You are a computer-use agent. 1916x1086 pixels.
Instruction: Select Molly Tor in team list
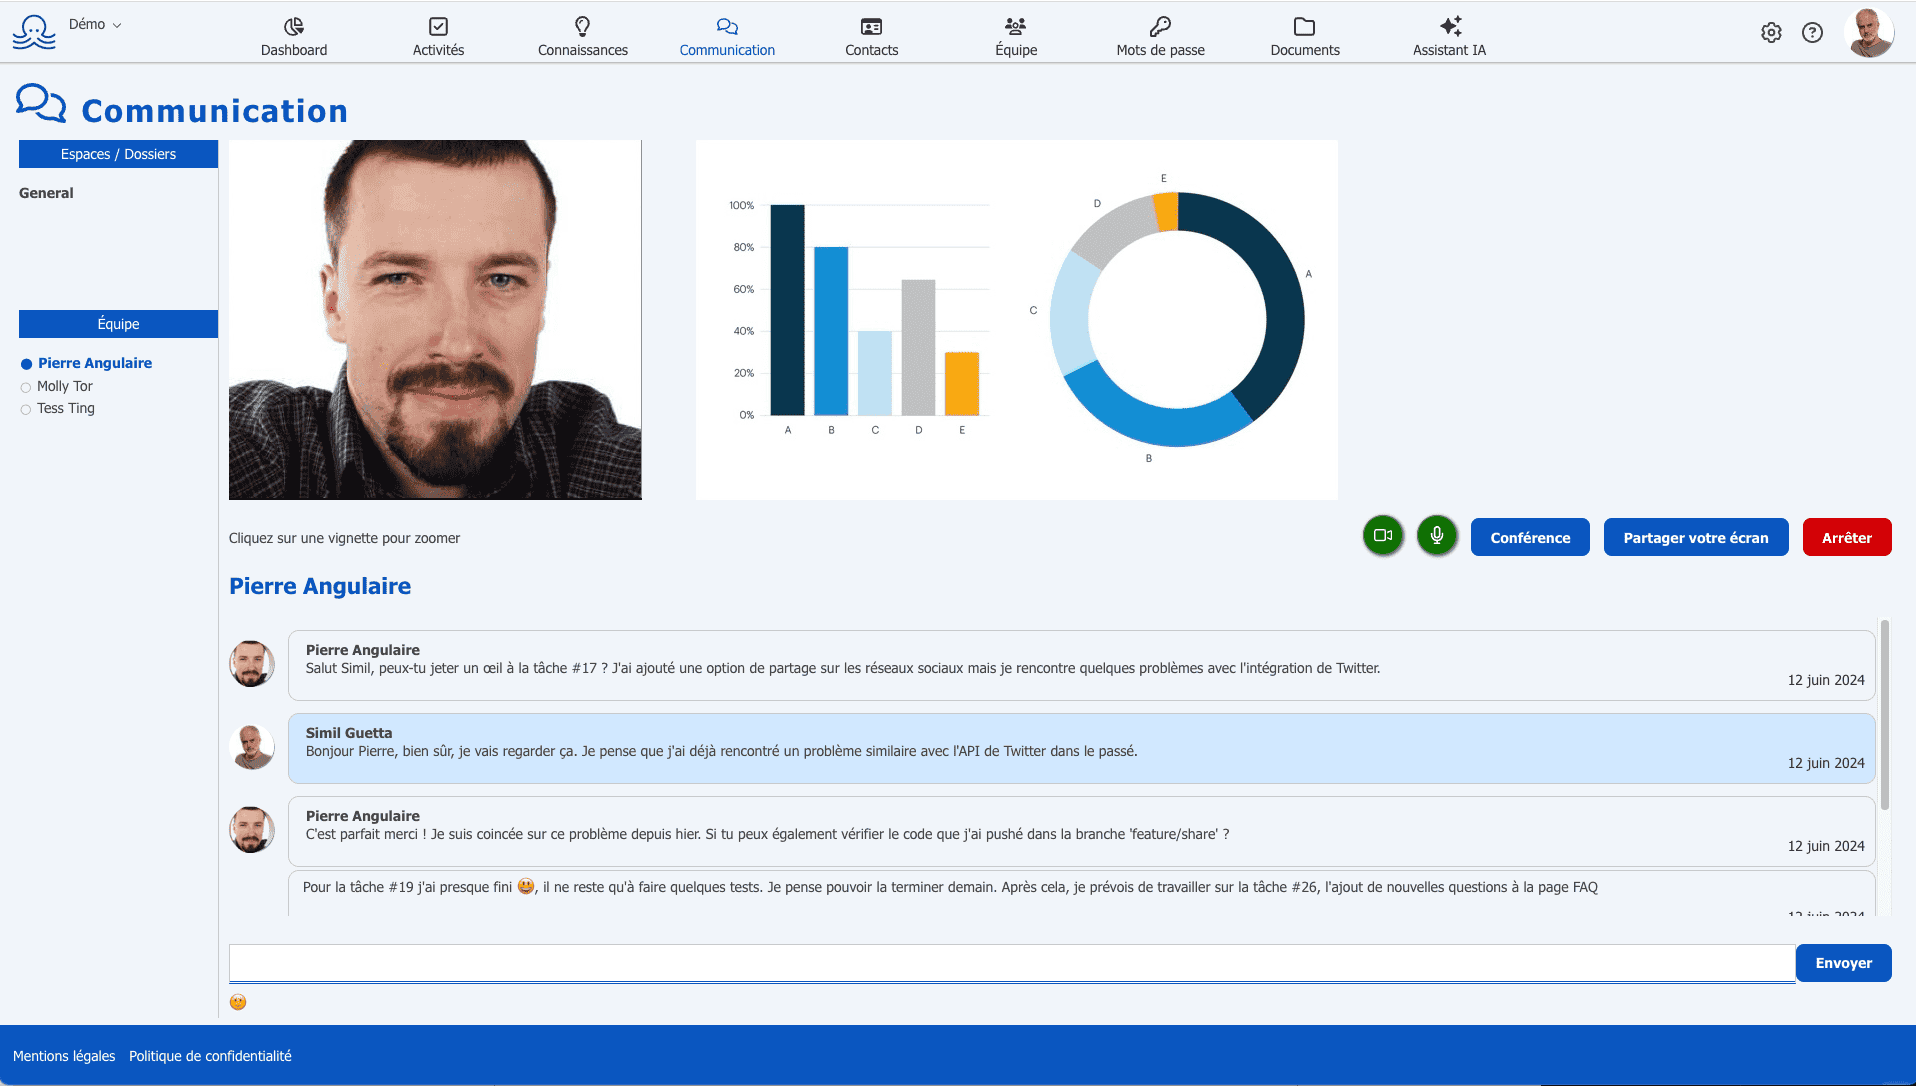(x=65, y=386)
